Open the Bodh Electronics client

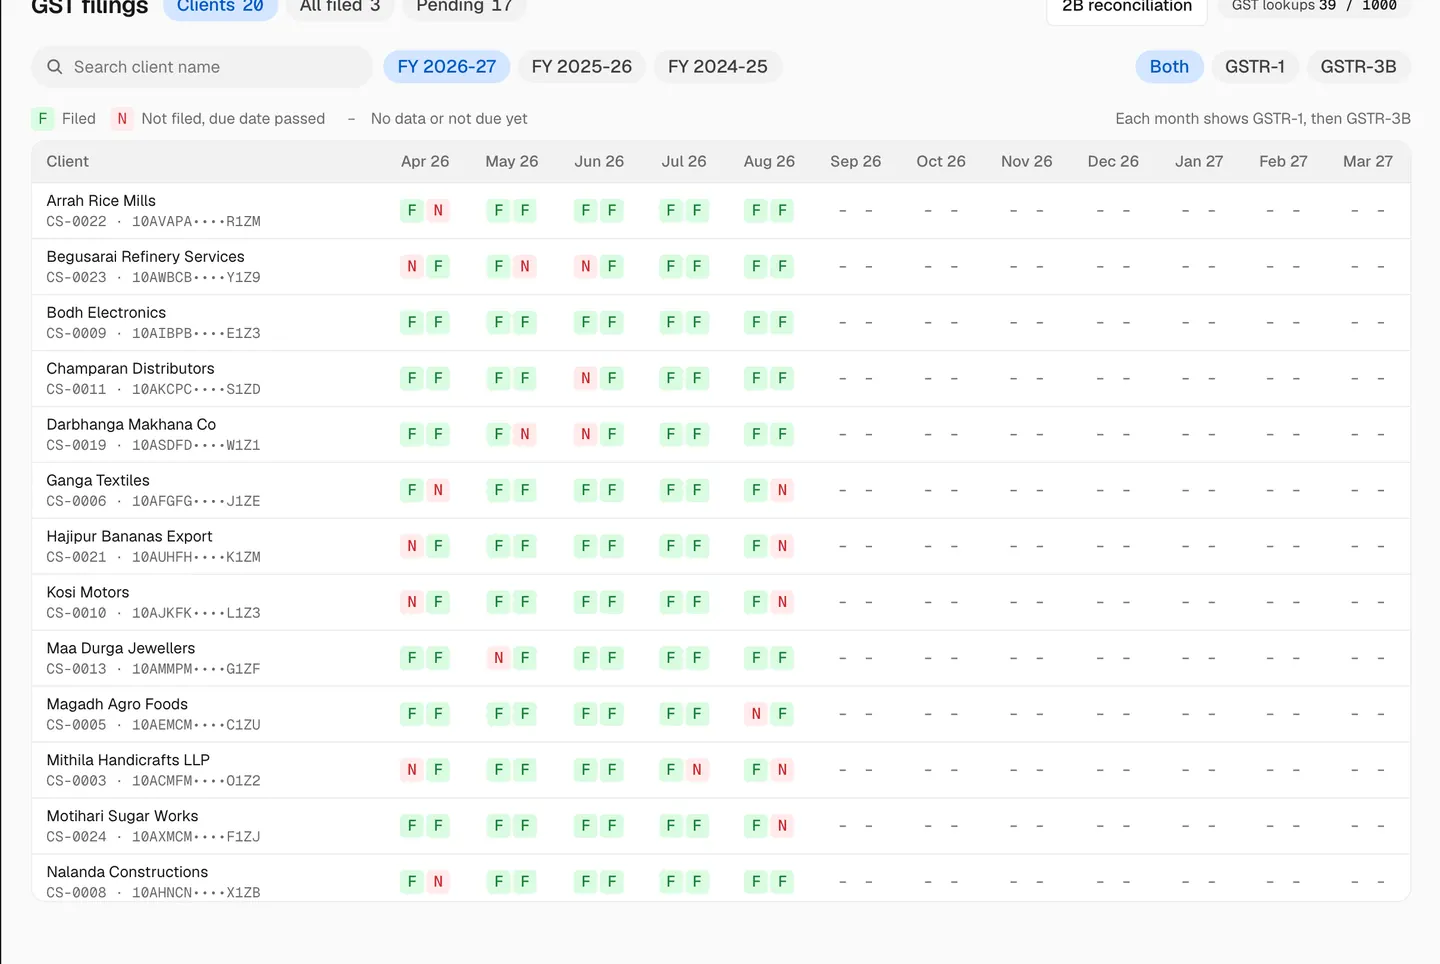(106, 313)
